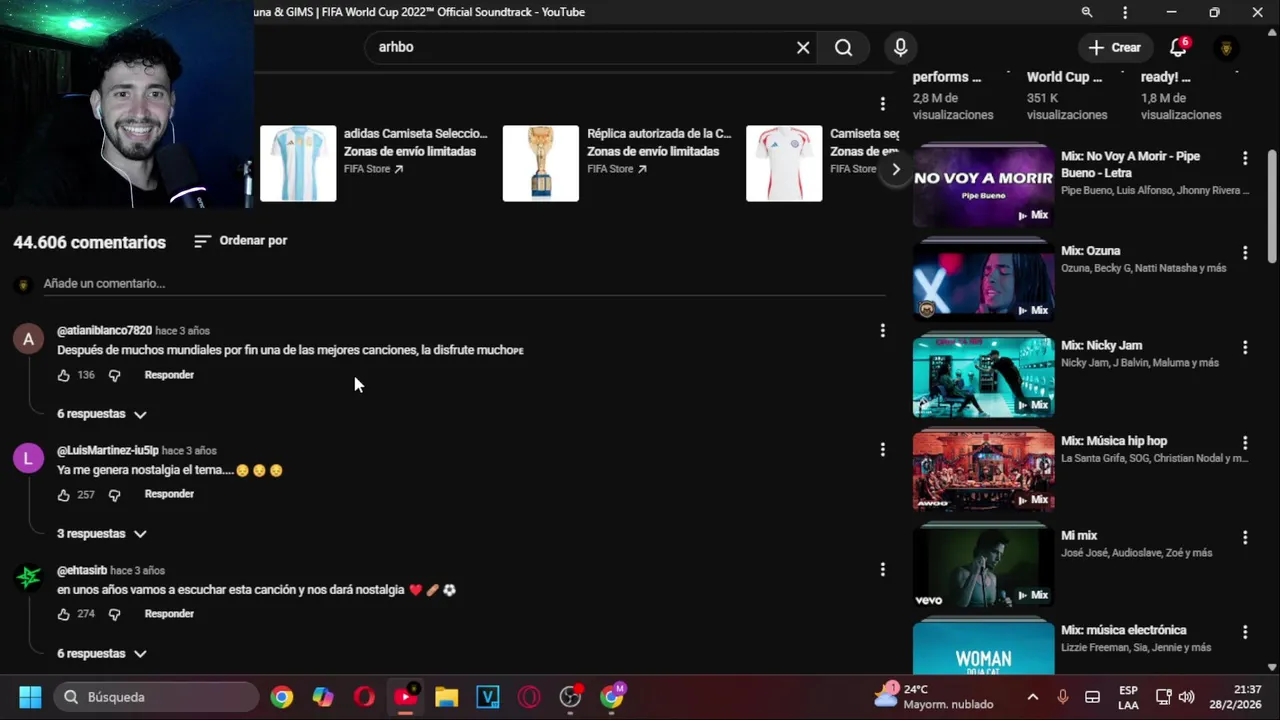Open the weather widget showing 24°C

pyautogui.click(x=933, y=697)
